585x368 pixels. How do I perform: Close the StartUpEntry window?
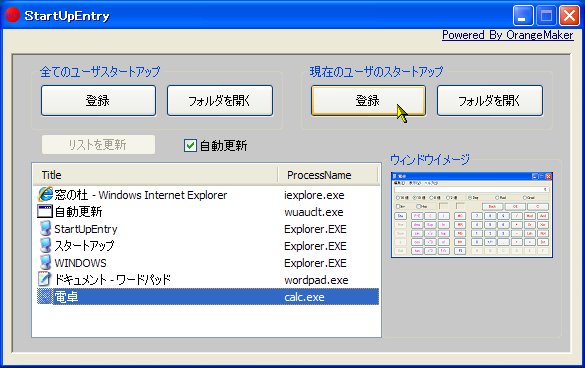[569, 16]
